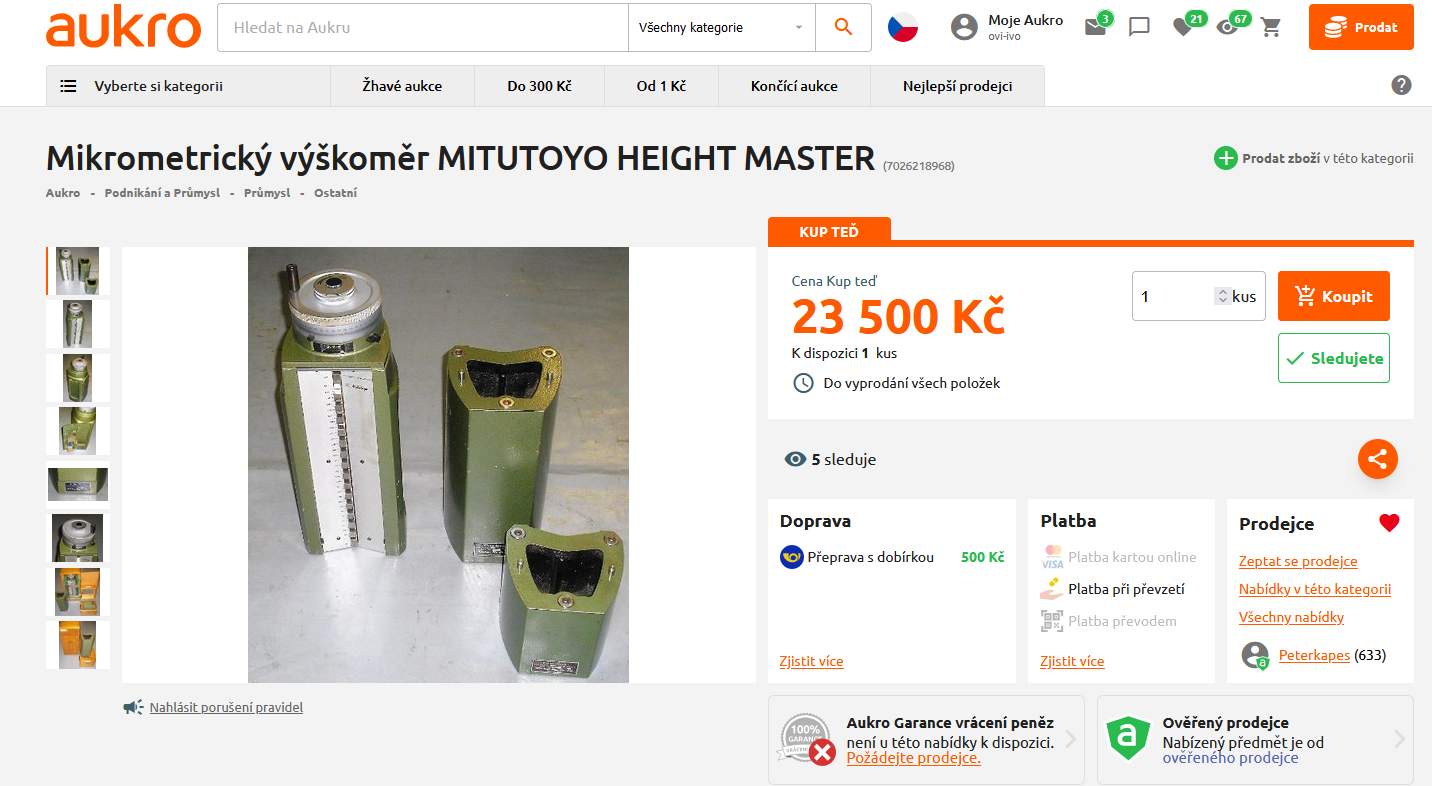This screenshot has width=1432, height=786.
Task: Toggle red heart favorite seller
Action: [x=1389, y=523]
